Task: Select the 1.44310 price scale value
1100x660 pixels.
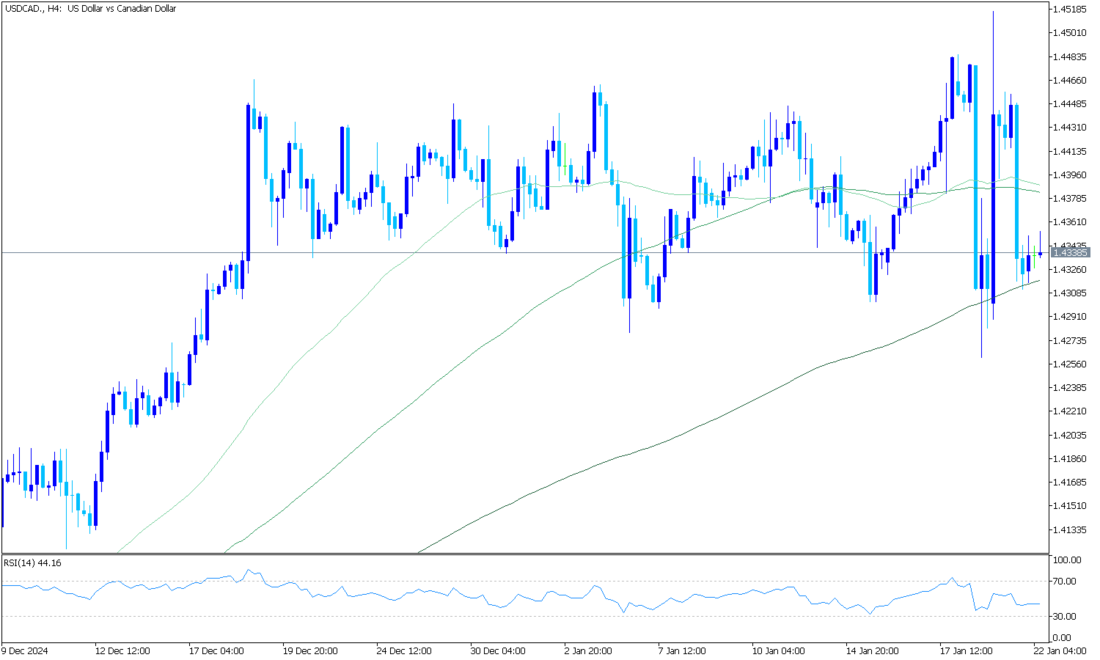Action: tap(1070, 128)
